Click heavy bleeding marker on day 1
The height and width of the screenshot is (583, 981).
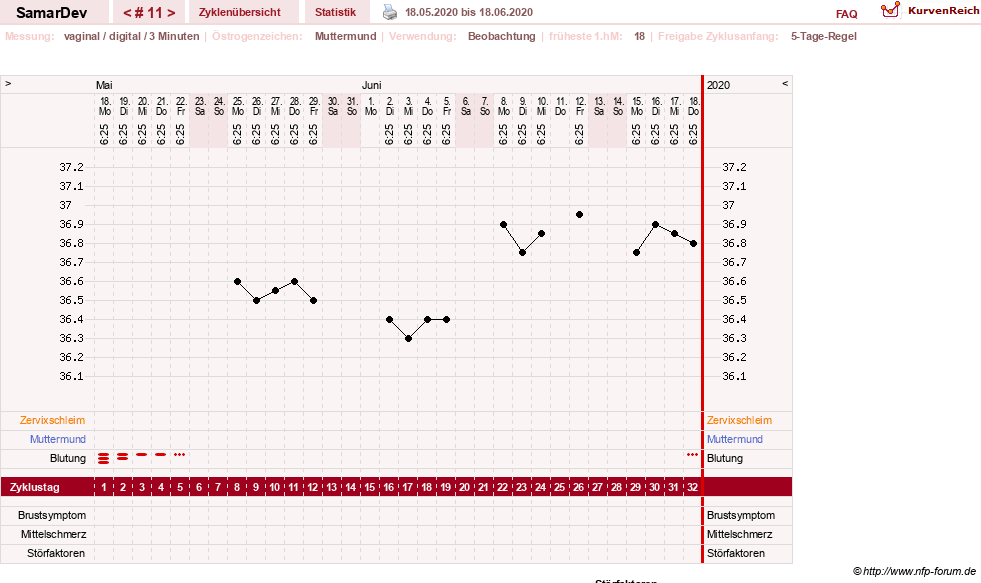pos(104,459)
